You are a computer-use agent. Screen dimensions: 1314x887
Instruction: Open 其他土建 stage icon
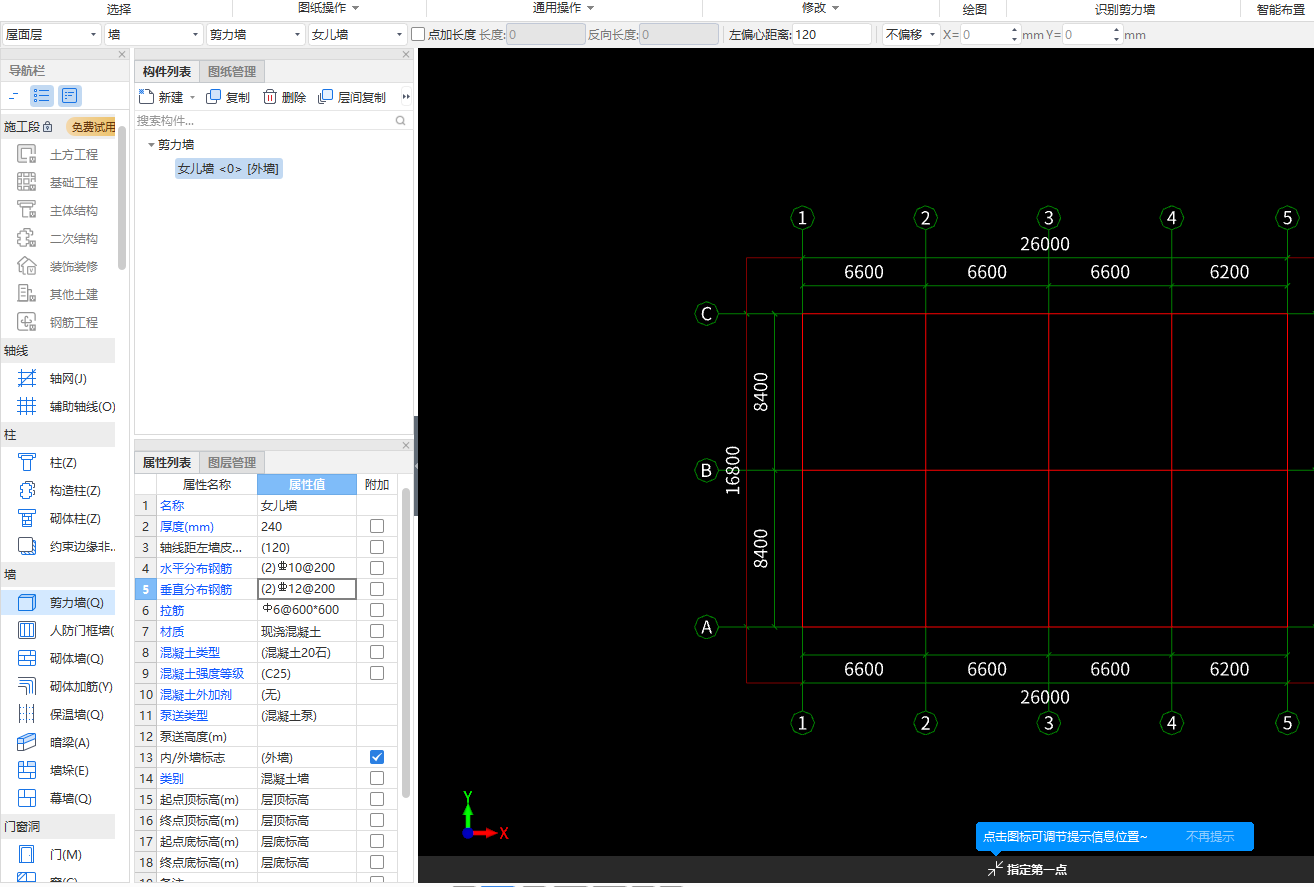[28, 295]
